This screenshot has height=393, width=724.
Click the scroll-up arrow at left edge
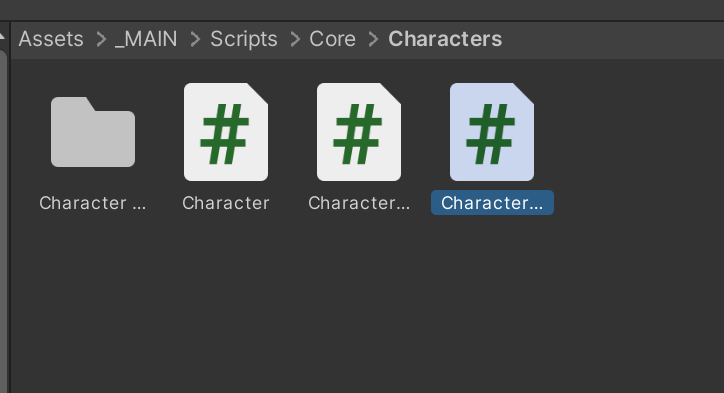pos(2,36)
